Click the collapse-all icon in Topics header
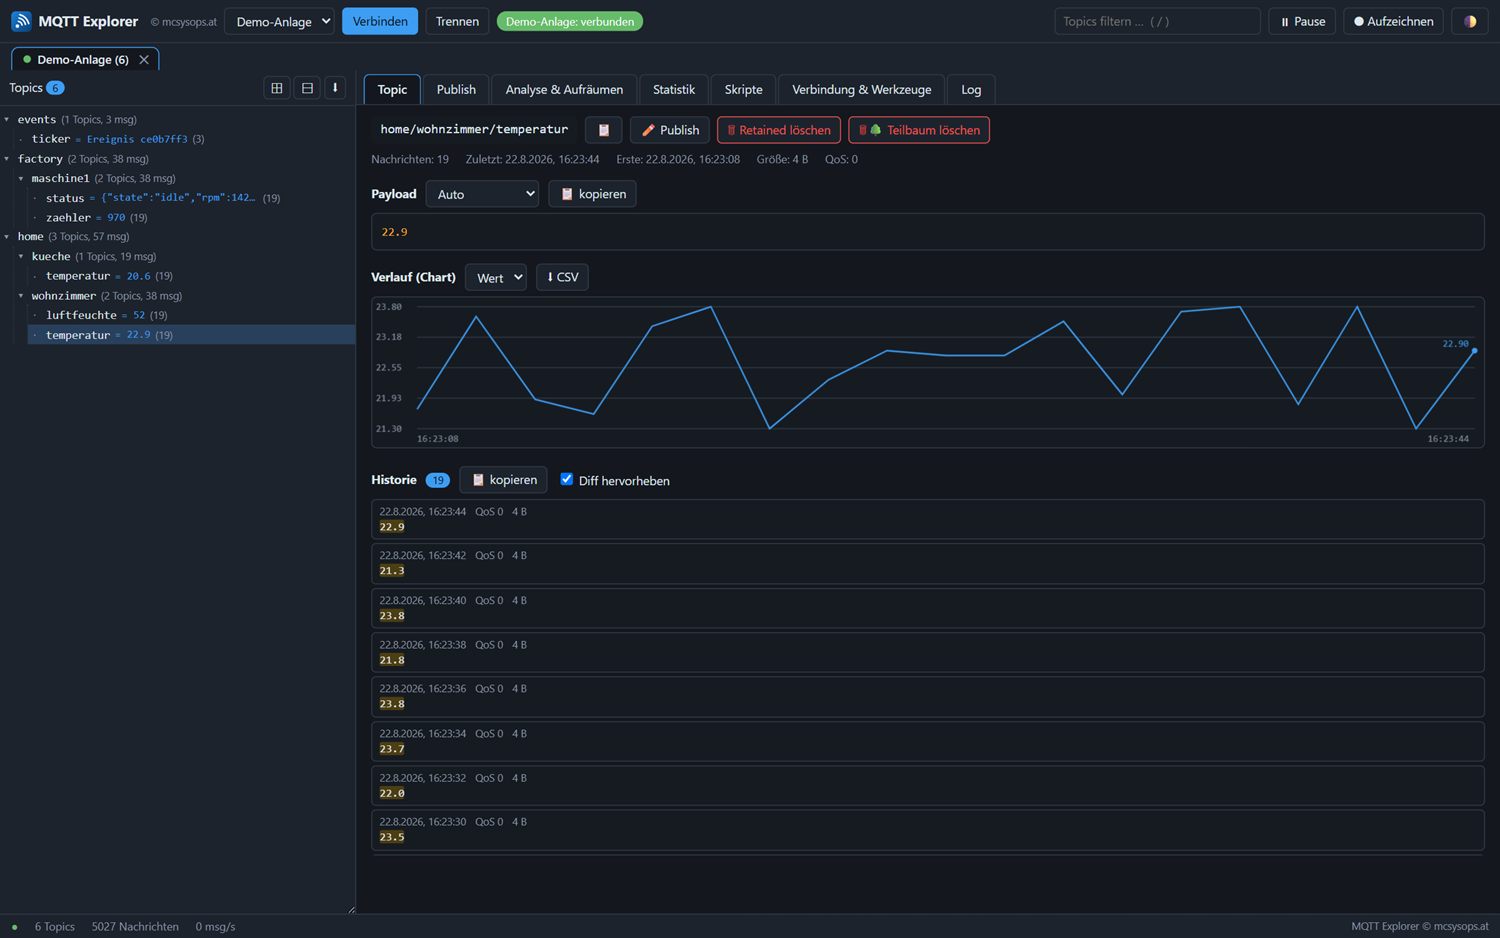The image size is (1500, 938). [307, 88]
